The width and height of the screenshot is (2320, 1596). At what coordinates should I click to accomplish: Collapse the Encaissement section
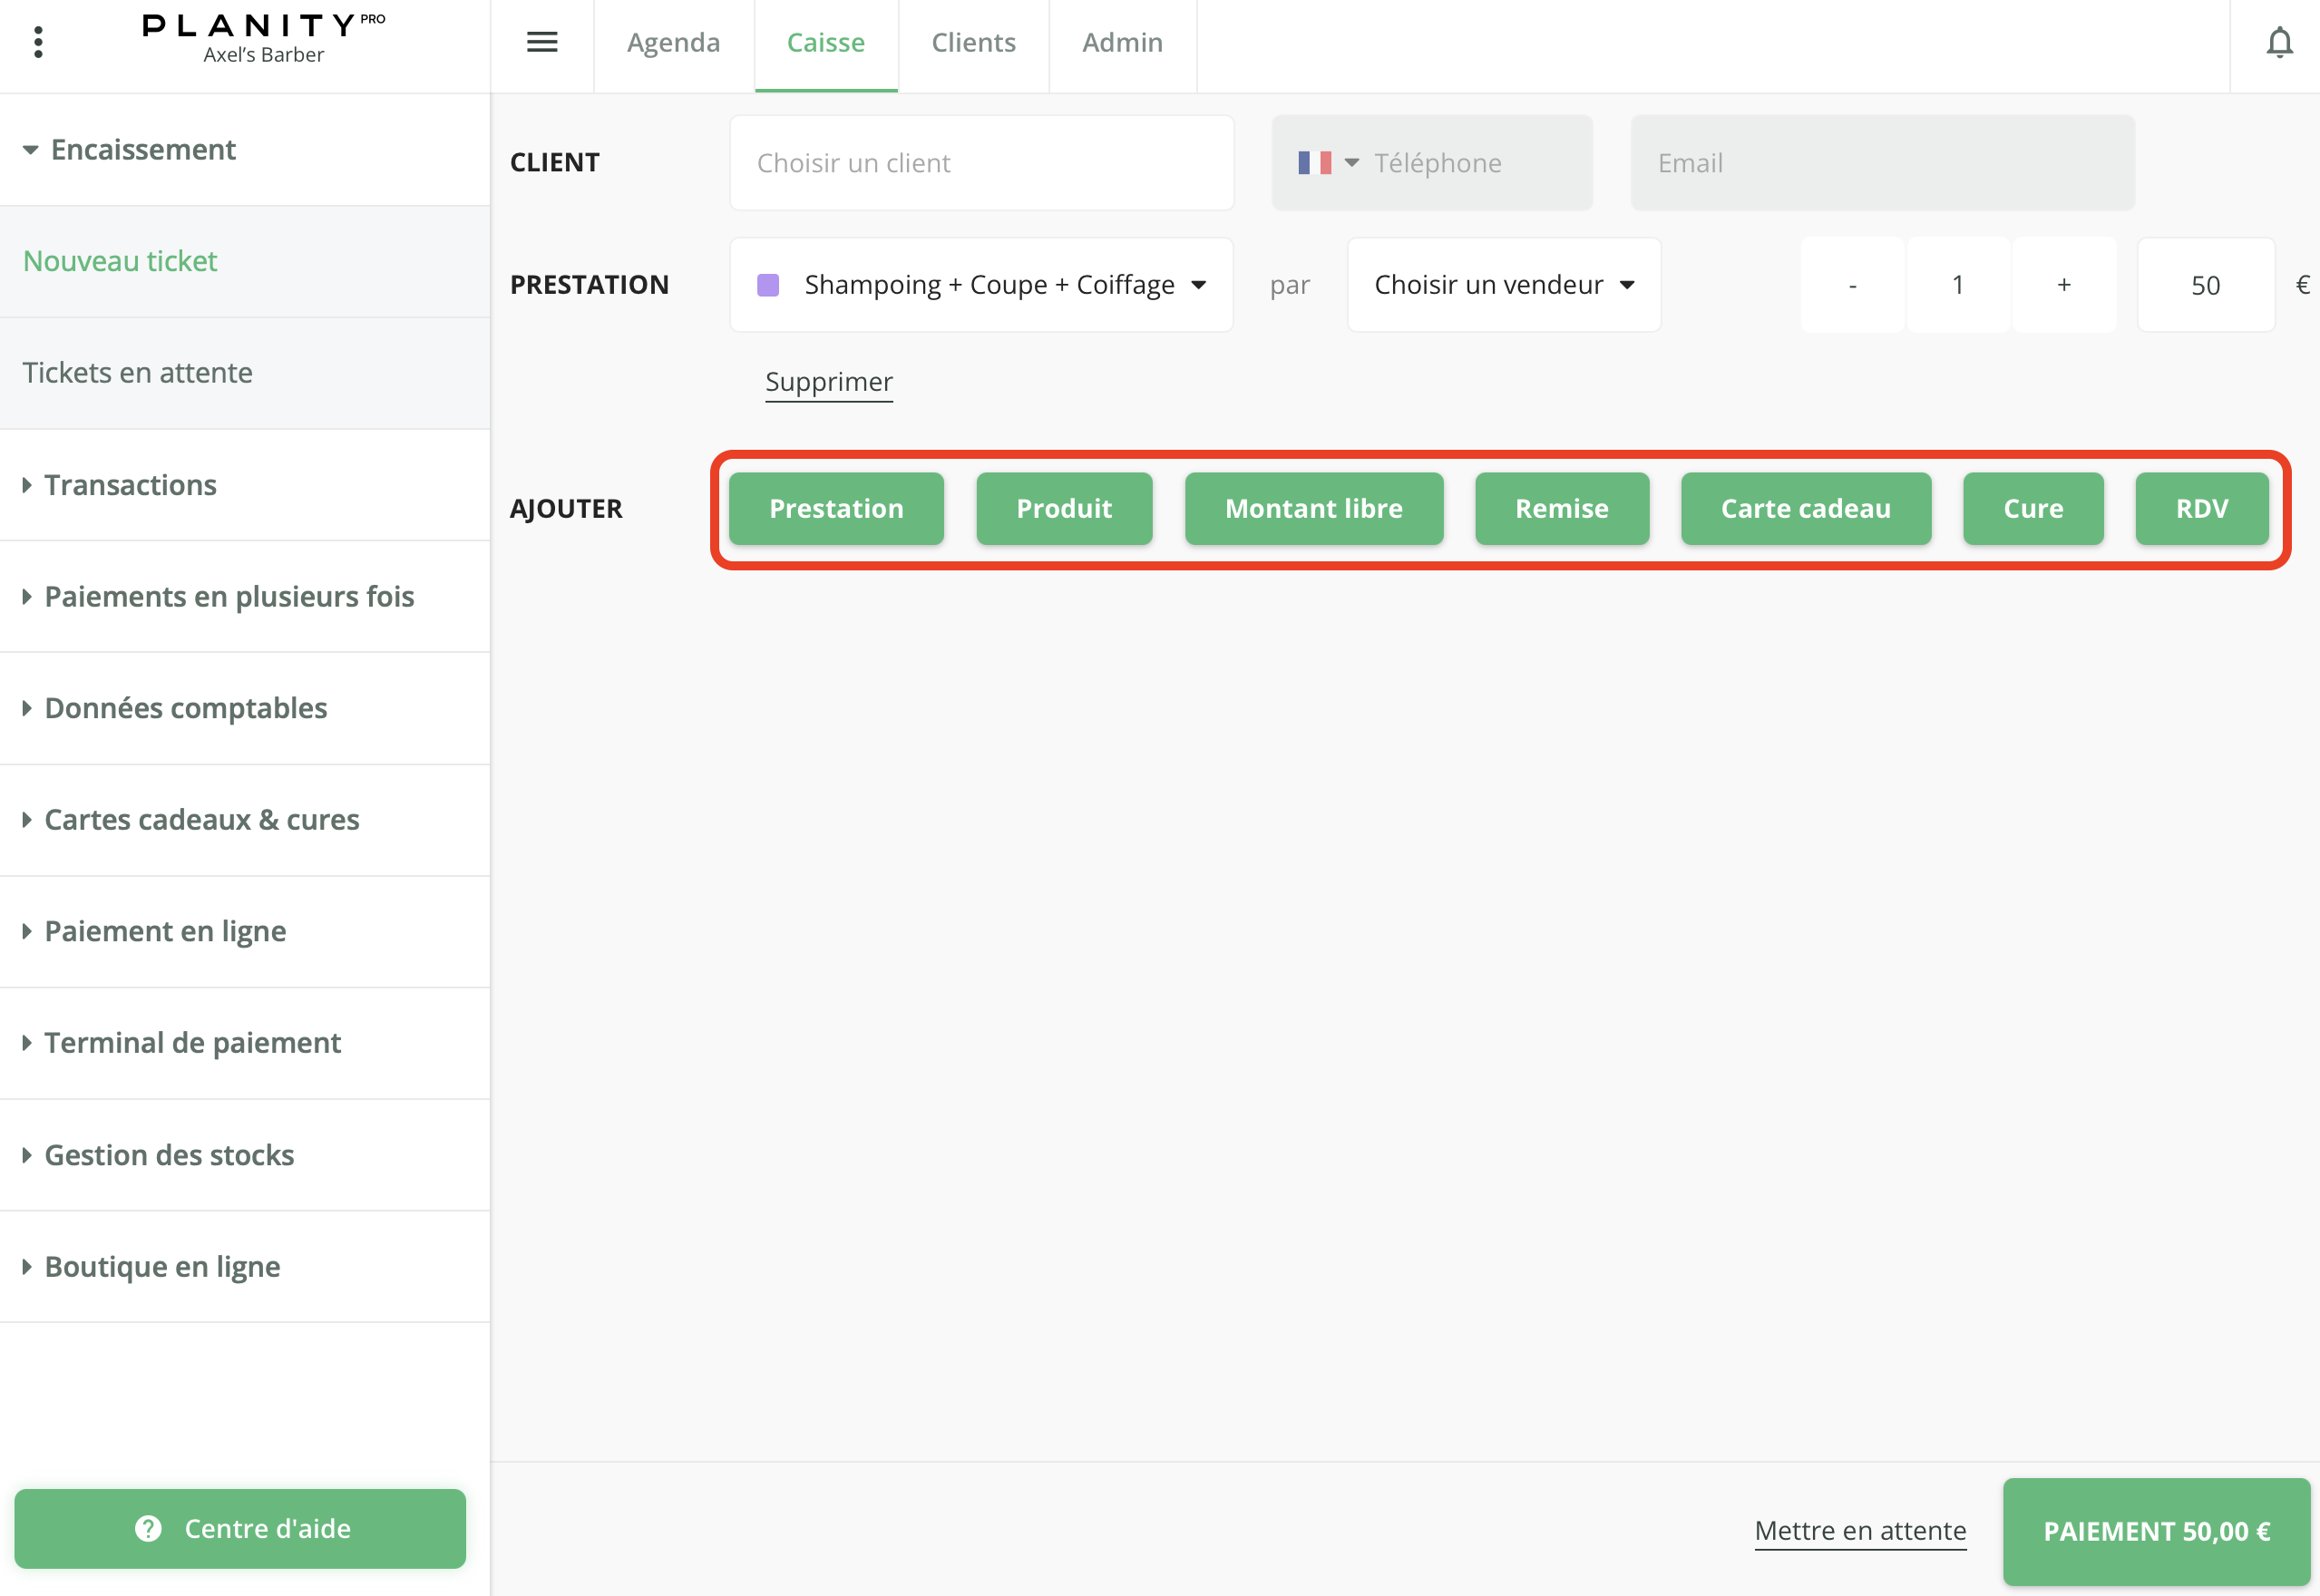pos(143,150)
